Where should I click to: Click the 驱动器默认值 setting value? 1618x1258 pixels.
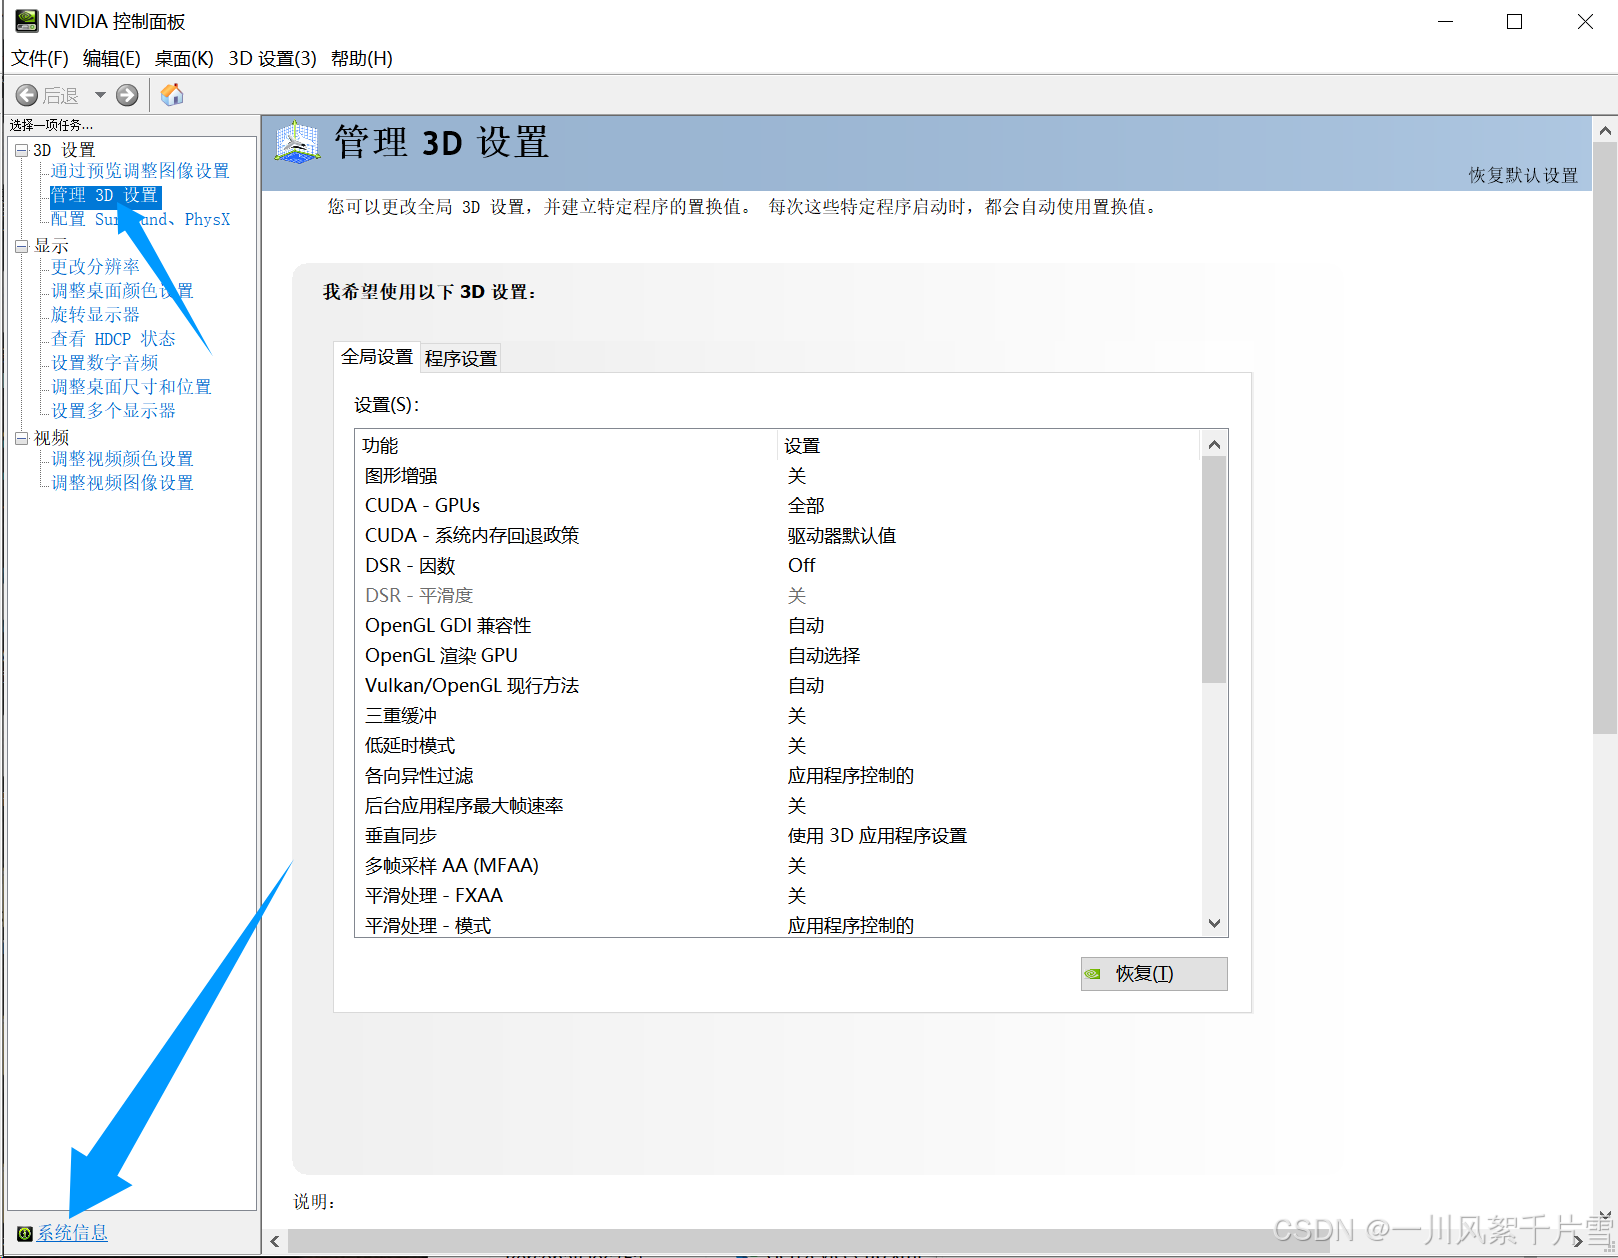pos(841,536)
